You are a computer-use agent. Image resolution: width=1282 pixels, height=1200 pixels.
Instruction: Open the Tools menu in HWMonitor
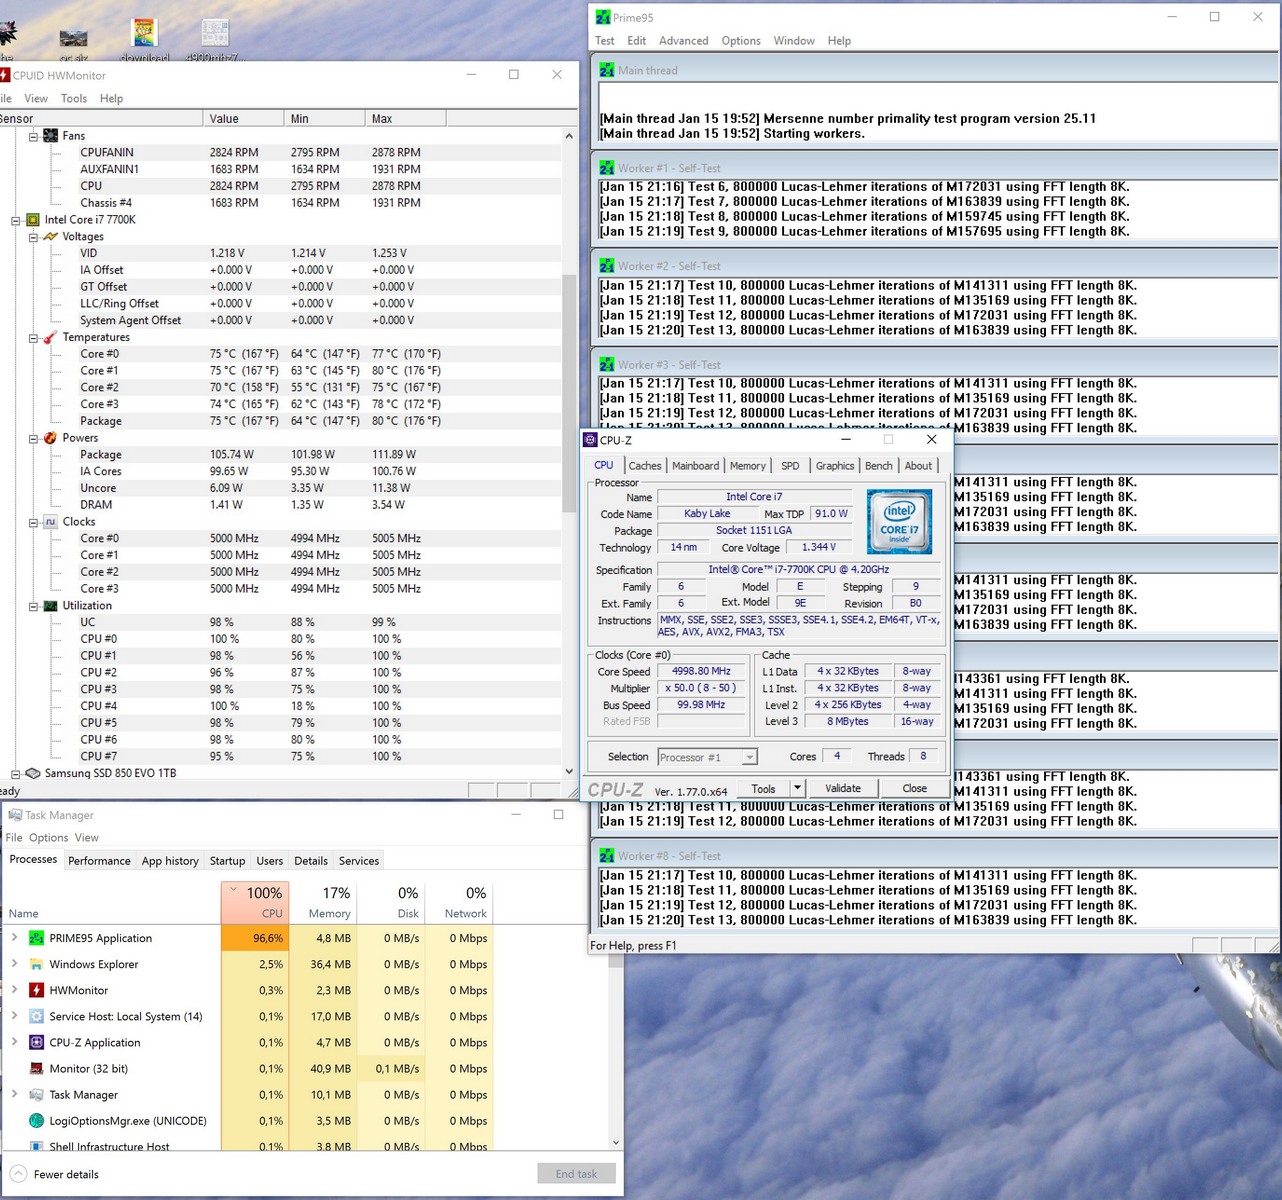tap(74, 99)
